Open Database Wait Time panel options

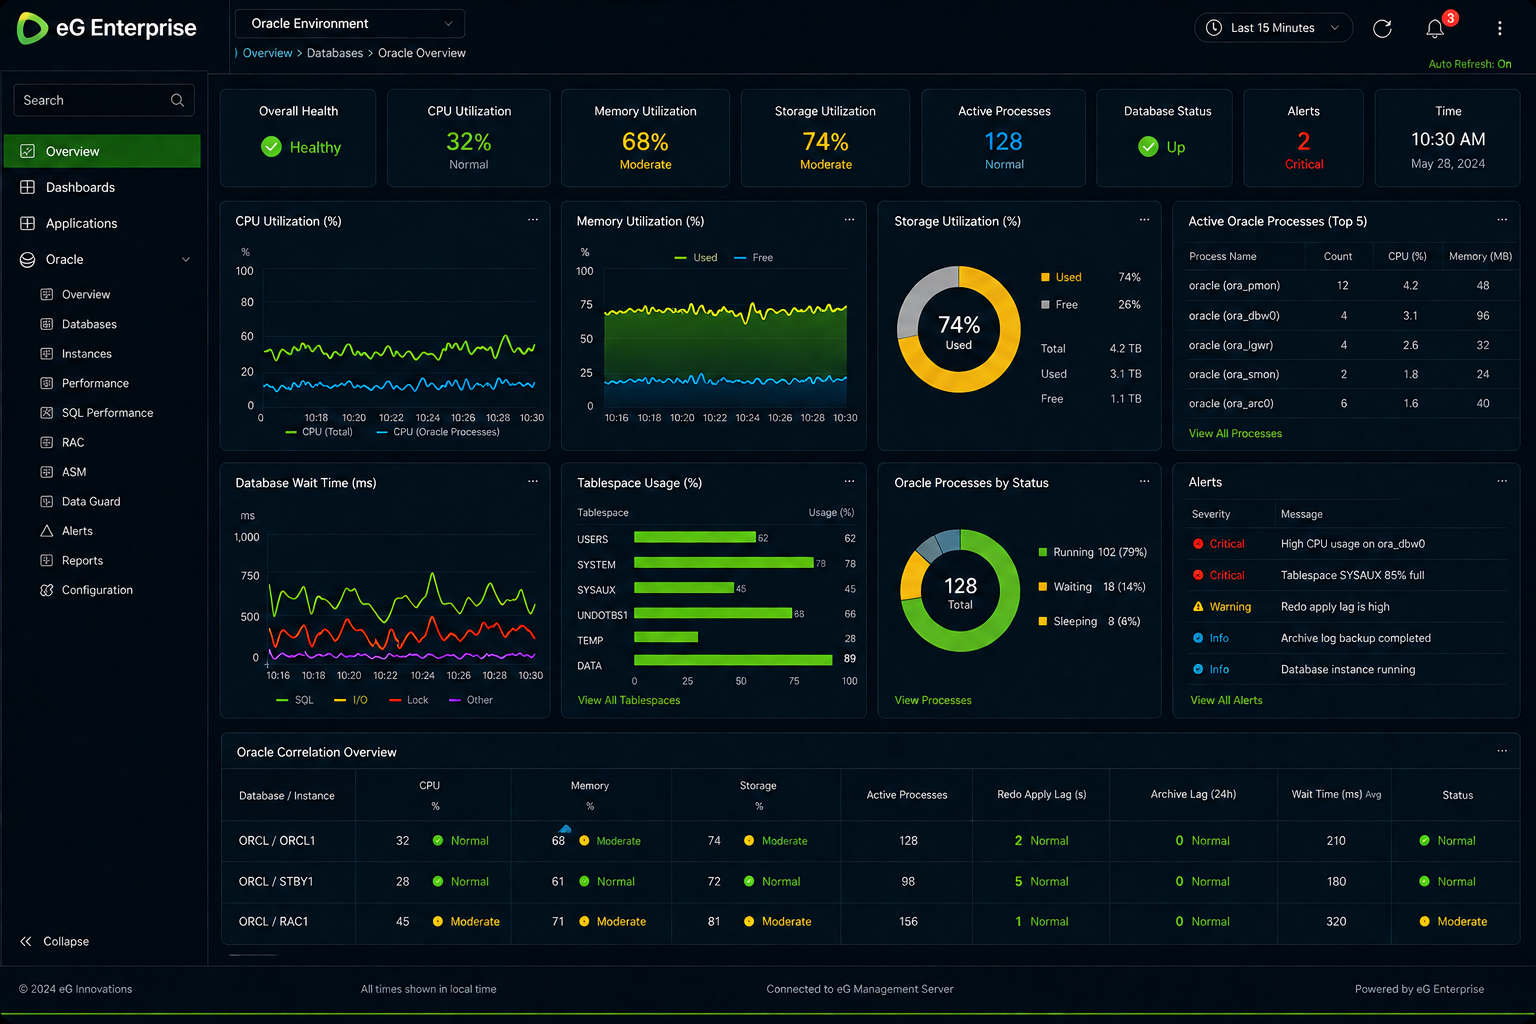point(533,481)
